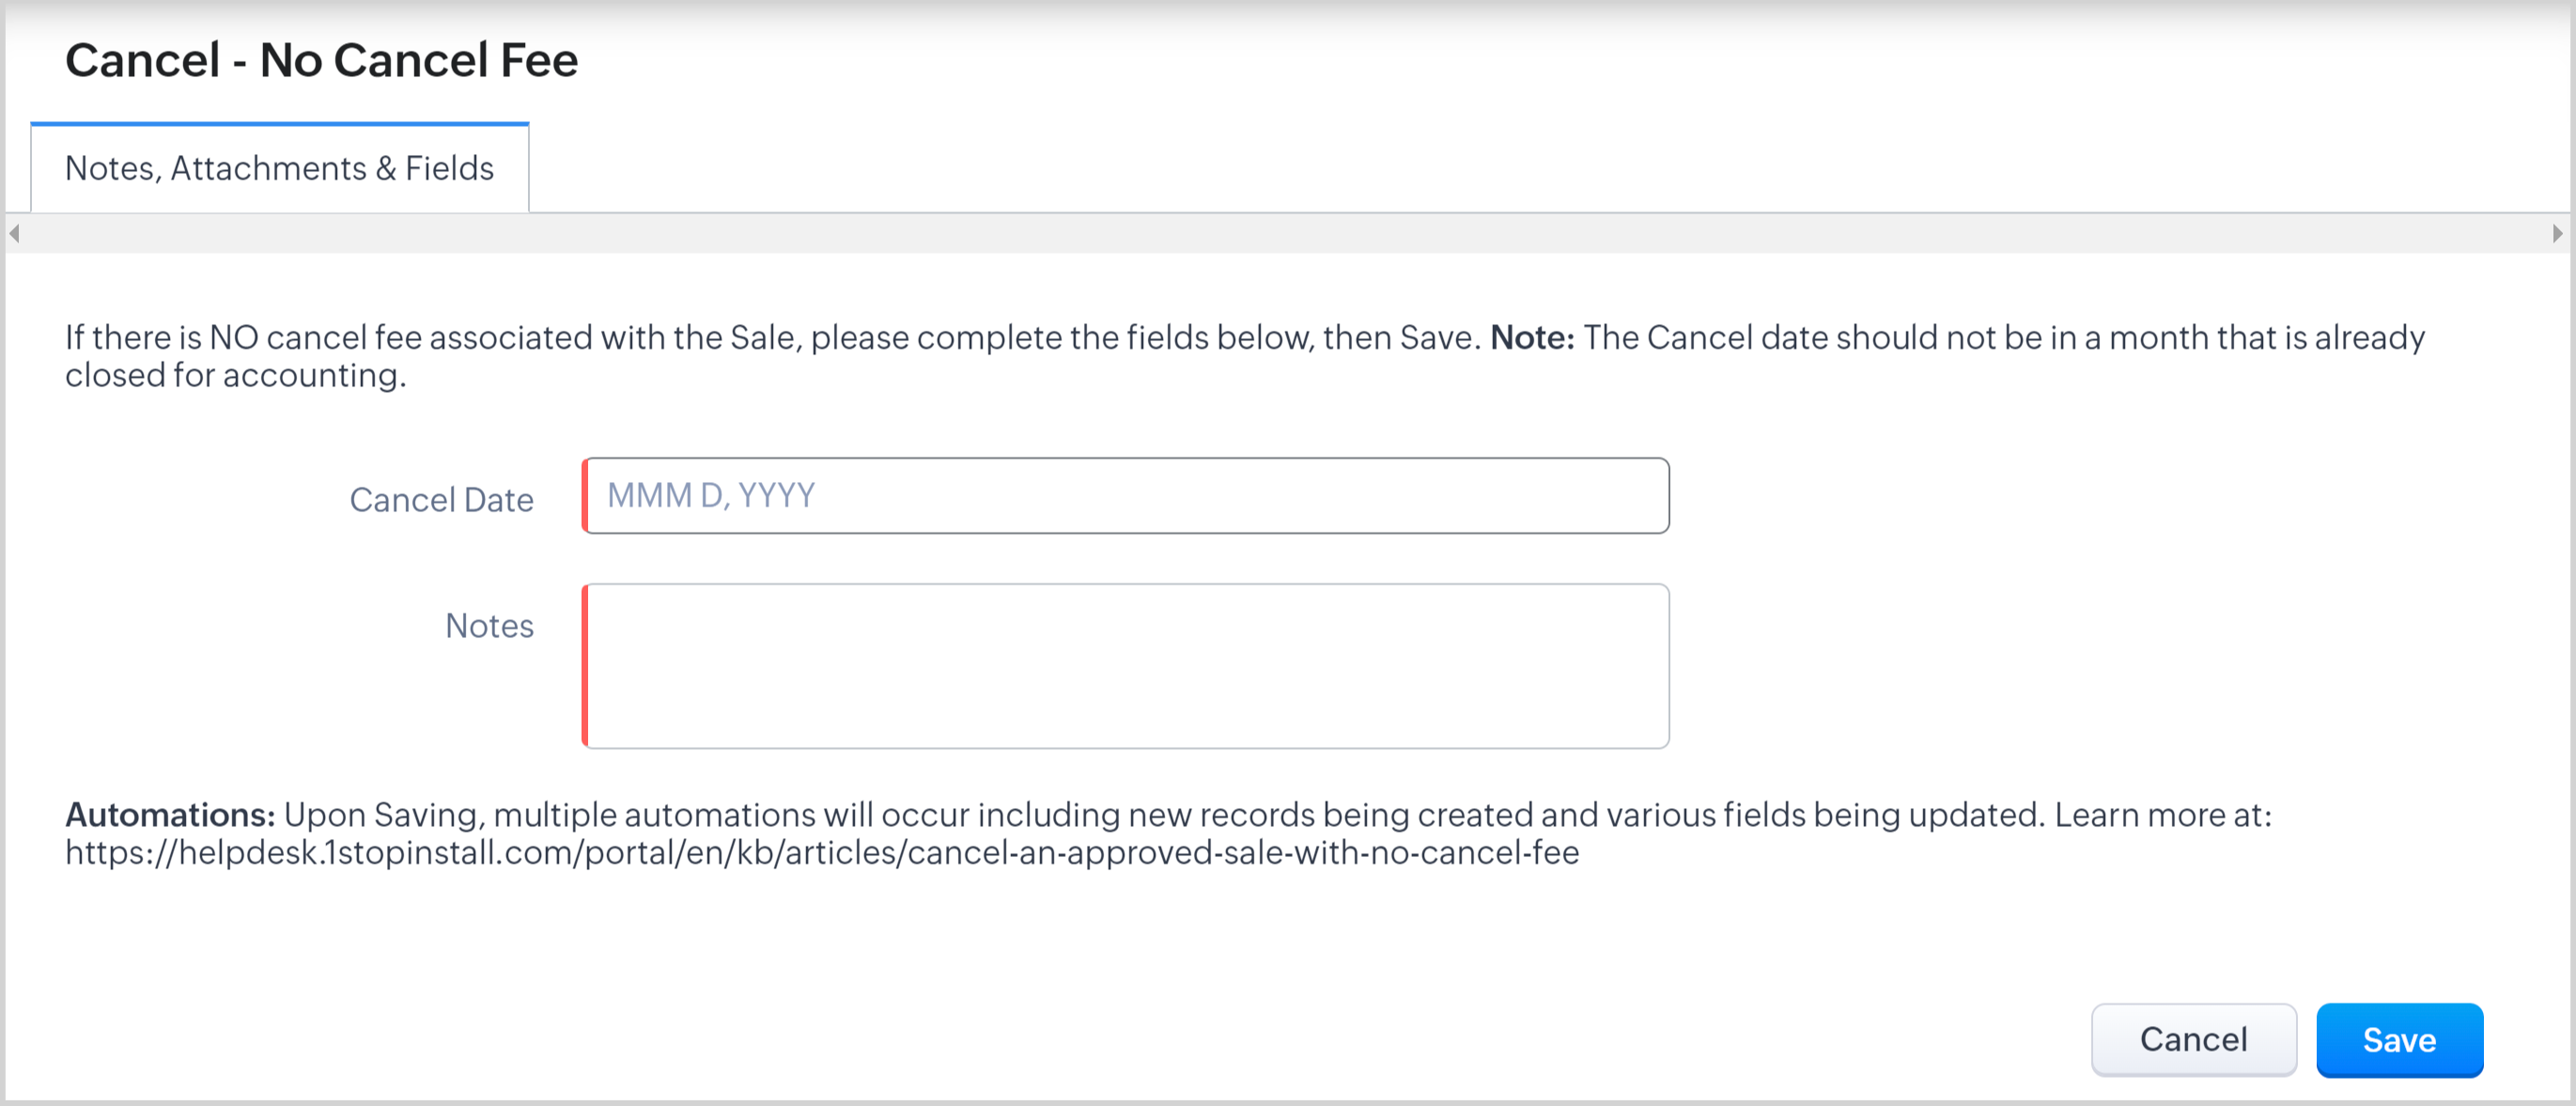
Task: Click the Notes field label
Action: 489,626
